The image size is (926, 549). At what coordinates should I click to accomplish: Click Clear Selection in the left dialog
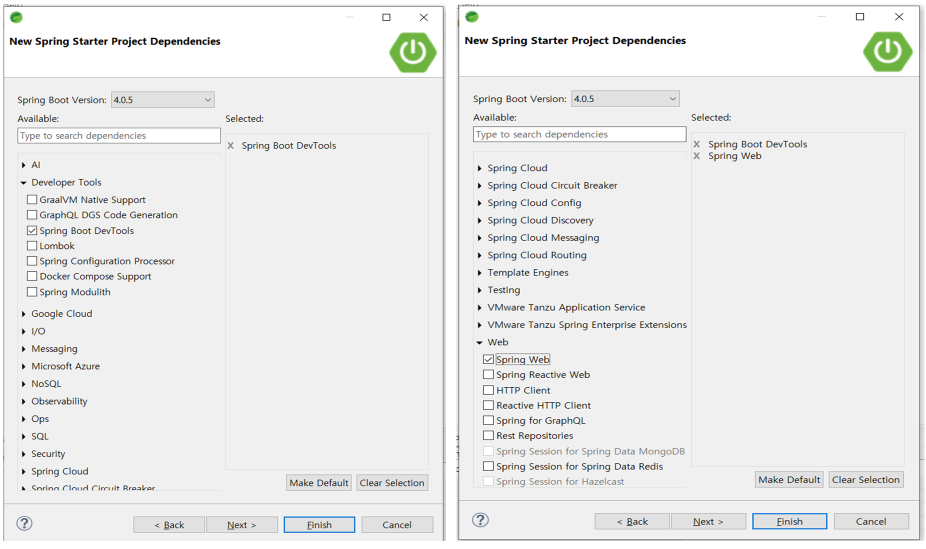[x=392, y=483]
